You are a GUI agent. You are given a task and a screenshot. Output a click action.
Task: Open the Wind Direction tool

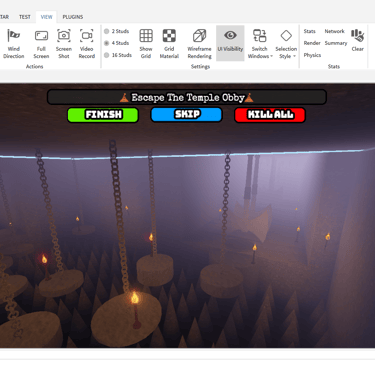point(14,44)
